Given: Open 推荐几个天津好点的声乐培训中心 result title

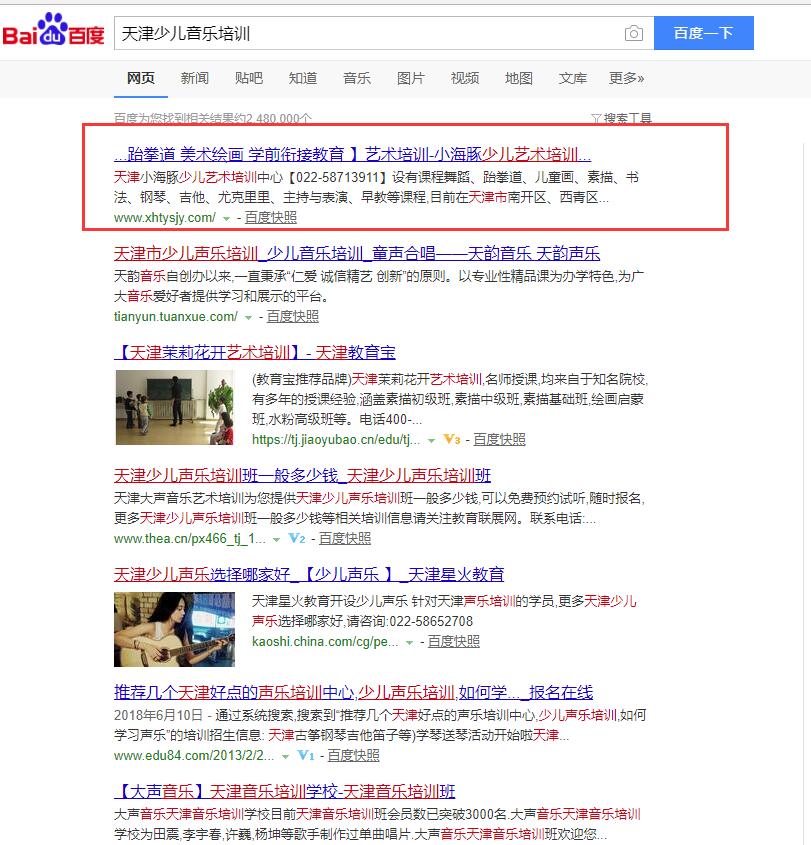Looking at the screenshot, I should [x=353, y=691].
